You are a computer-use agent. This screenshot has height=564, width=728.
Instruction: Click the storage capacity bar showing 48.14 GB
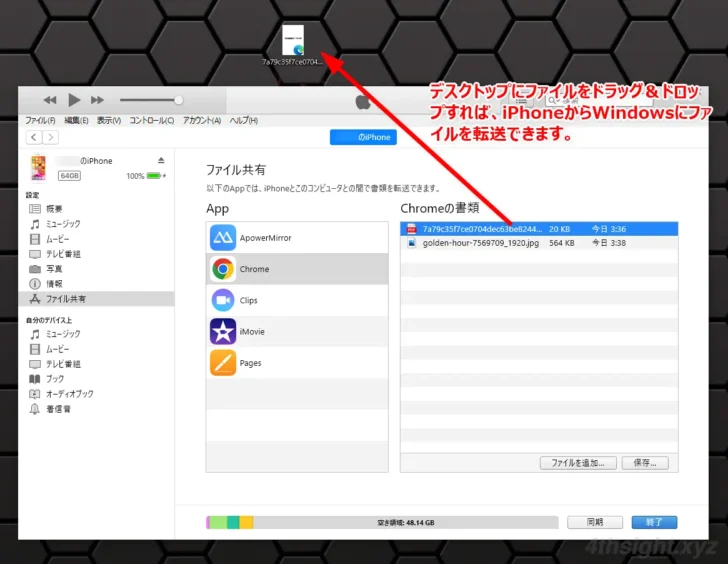(382, 522)
